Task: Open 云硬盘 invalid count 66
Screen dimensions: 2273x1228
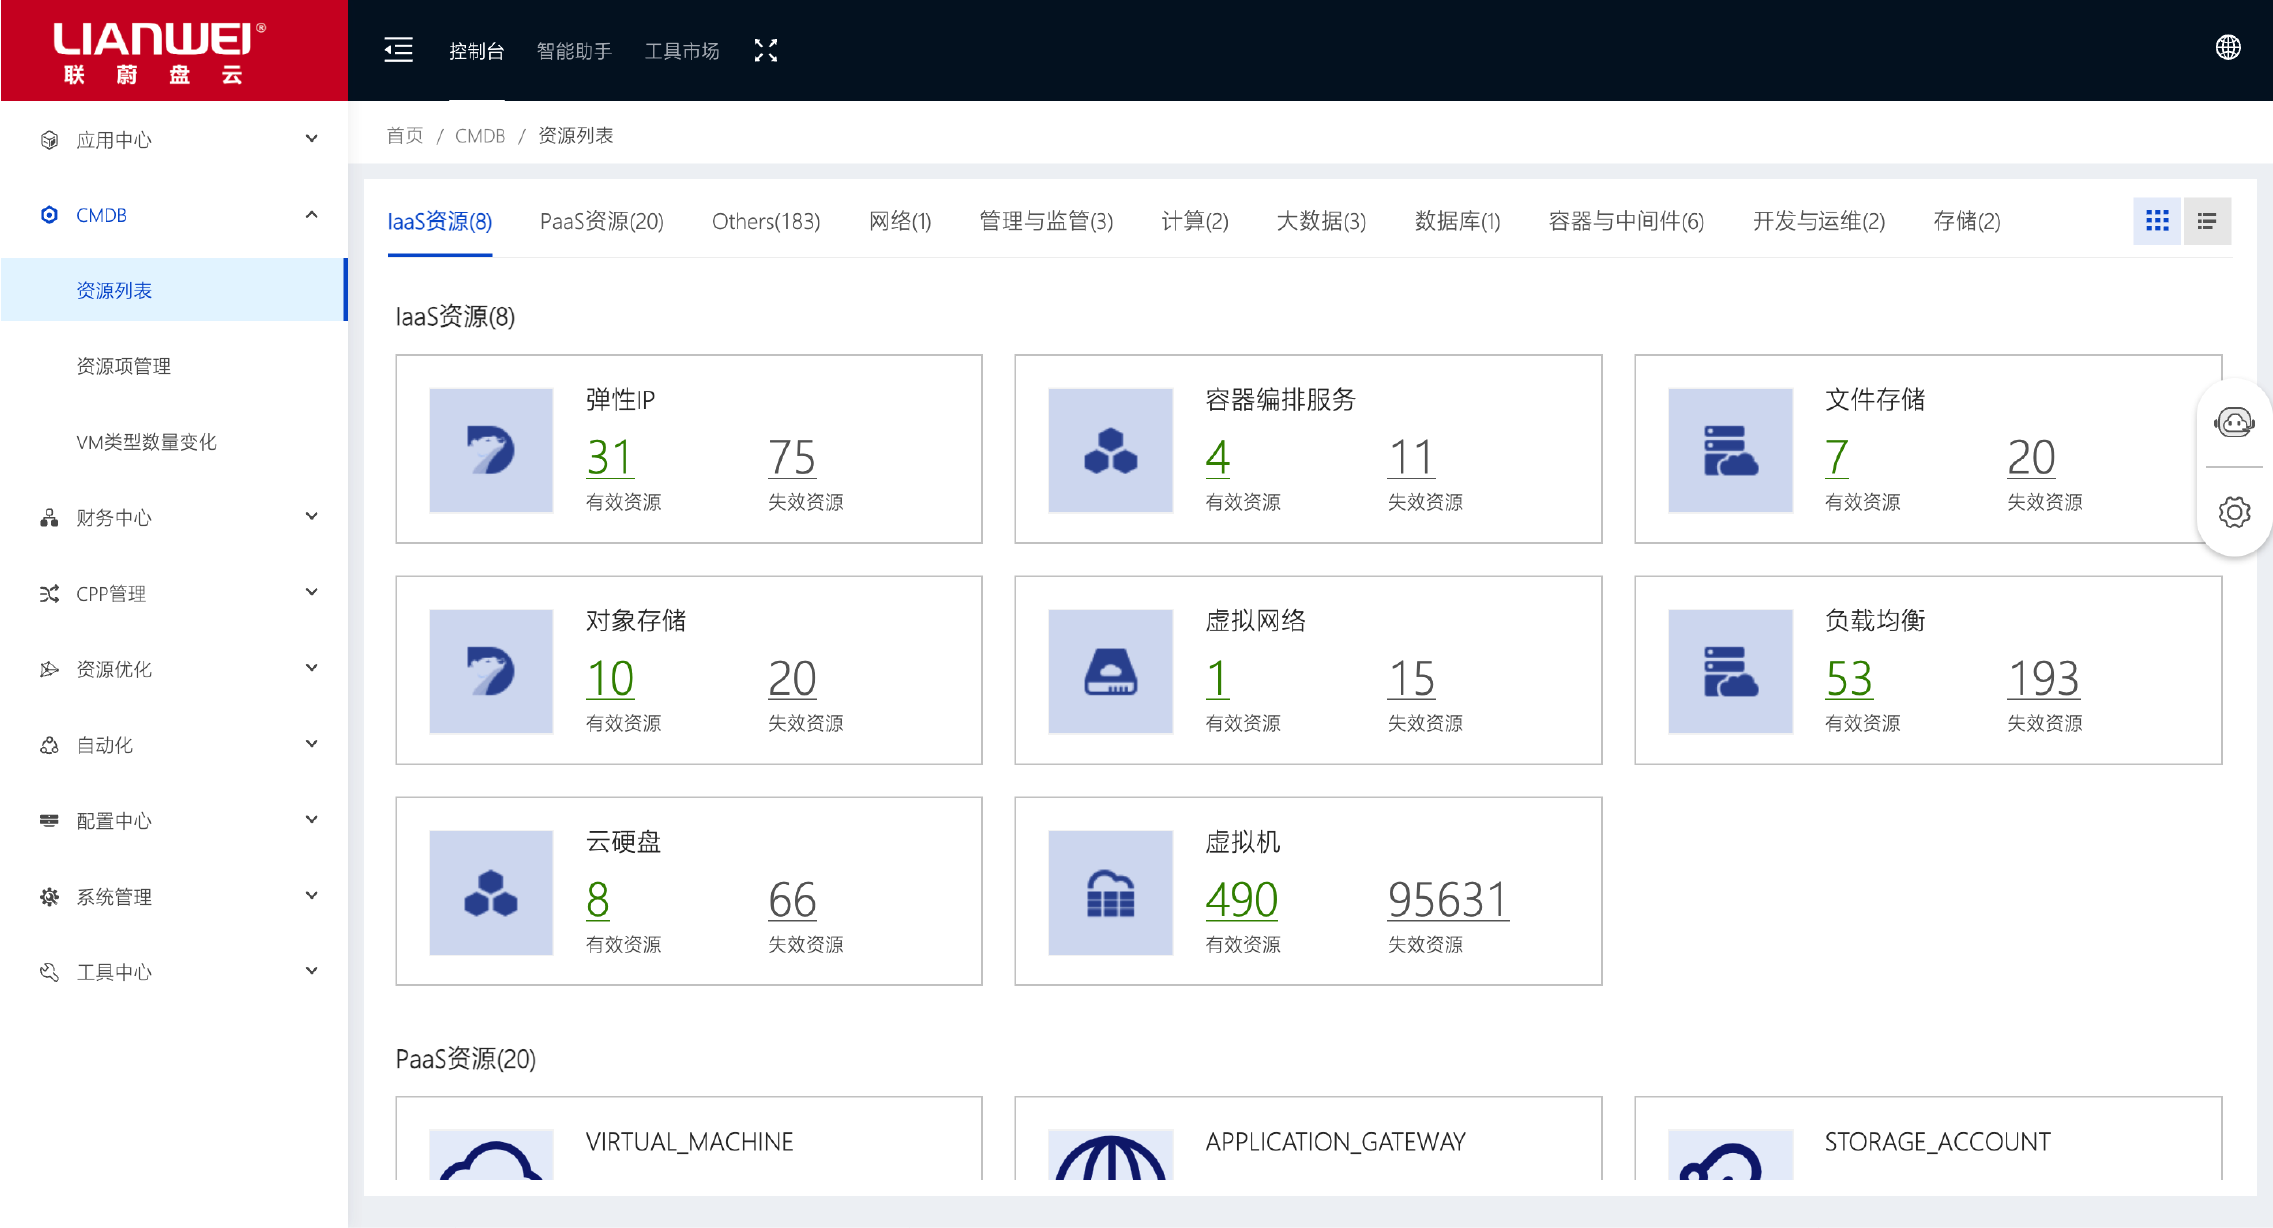Action: coord(792,900)
